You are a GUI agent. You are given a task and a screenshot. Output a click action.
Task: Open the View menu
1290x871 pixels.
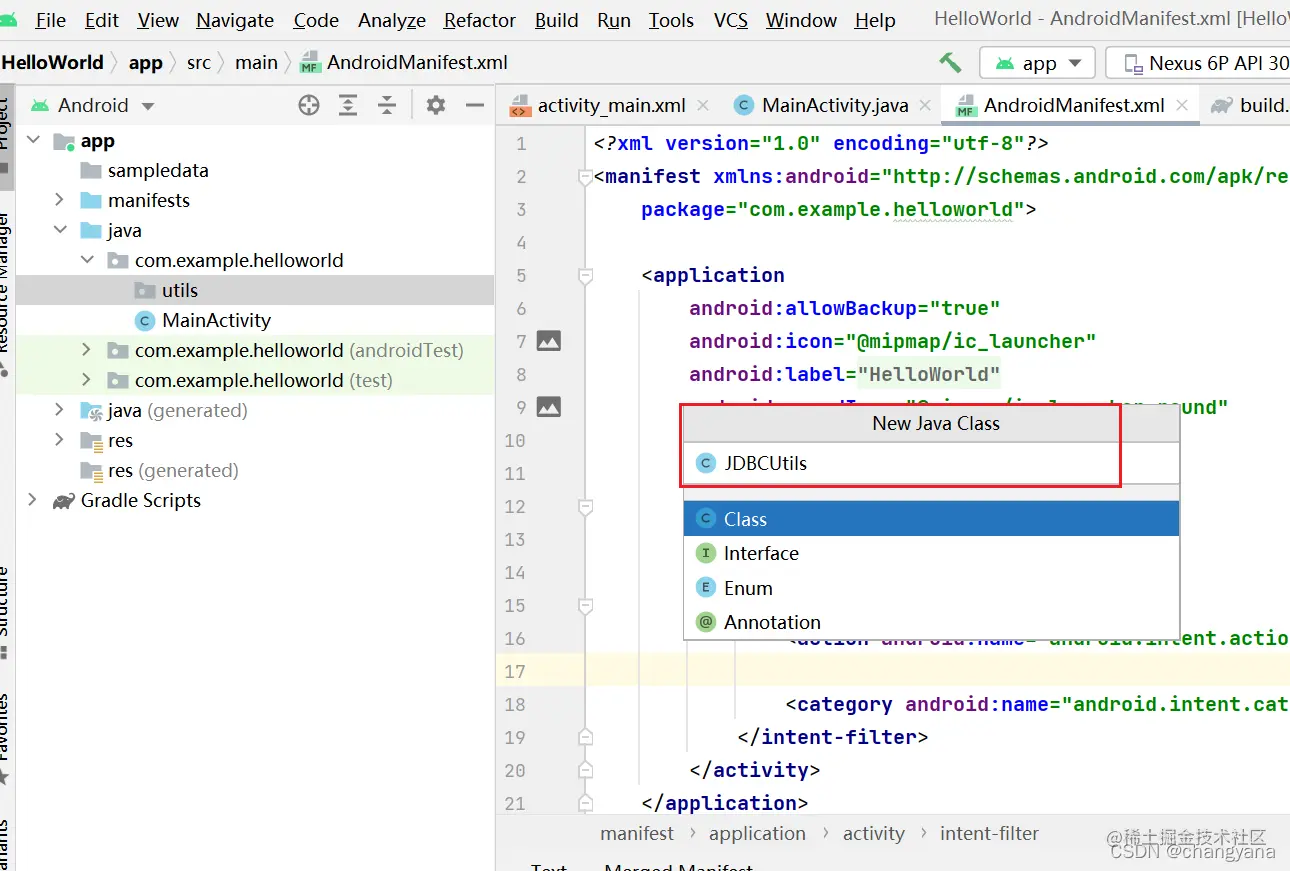pos(158,20)
